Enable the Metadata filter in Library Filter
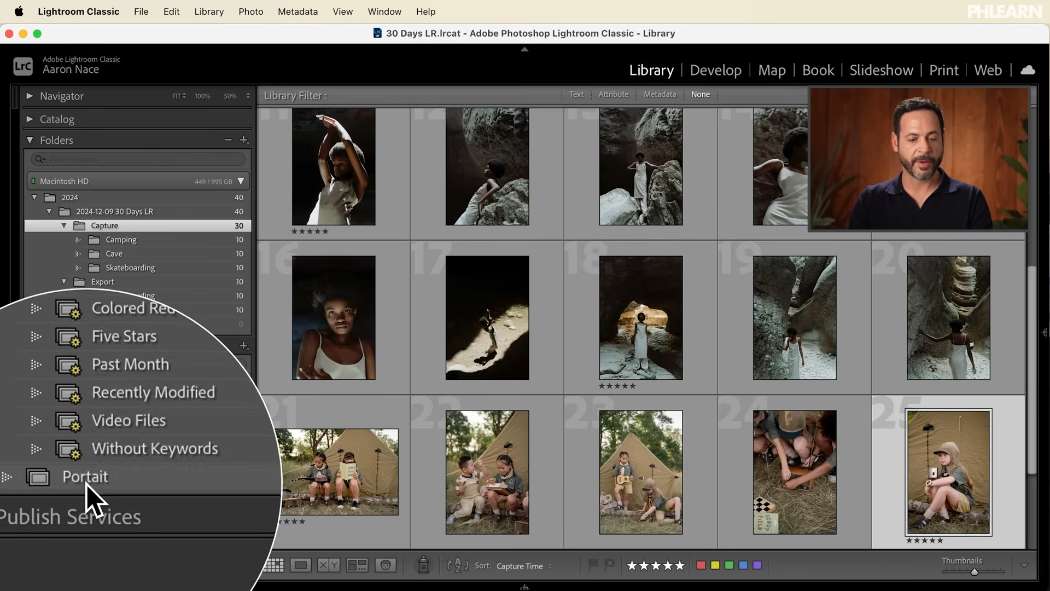The width and height of the screenshot is (1050, 591). pyautogui.click(x=660, y=94)
